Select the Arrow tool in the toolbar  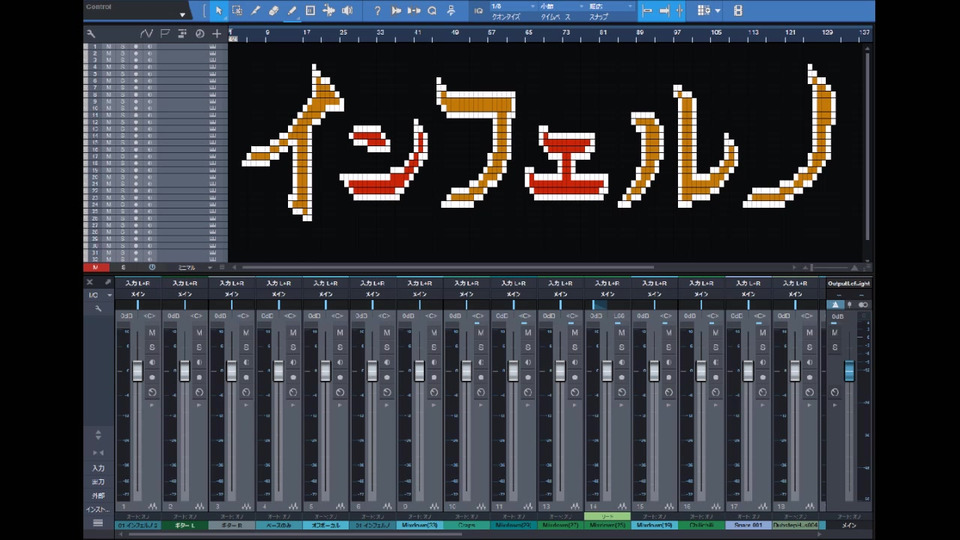(x=219, y=10)
